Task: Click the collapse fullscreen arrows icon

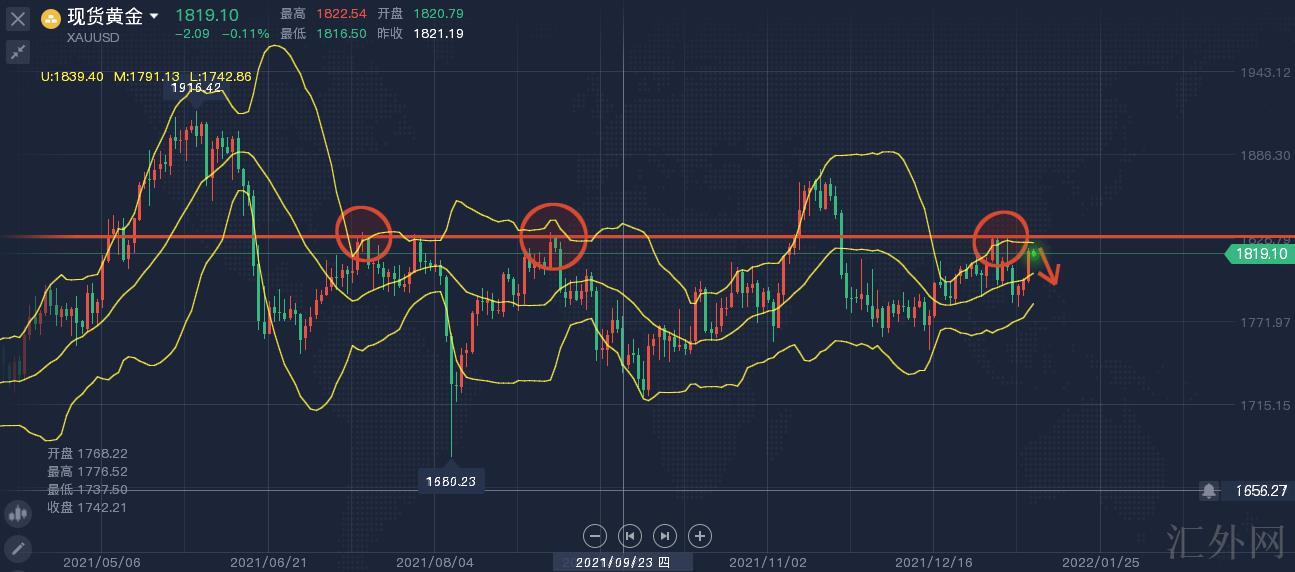Action: [x=18, y=51]
